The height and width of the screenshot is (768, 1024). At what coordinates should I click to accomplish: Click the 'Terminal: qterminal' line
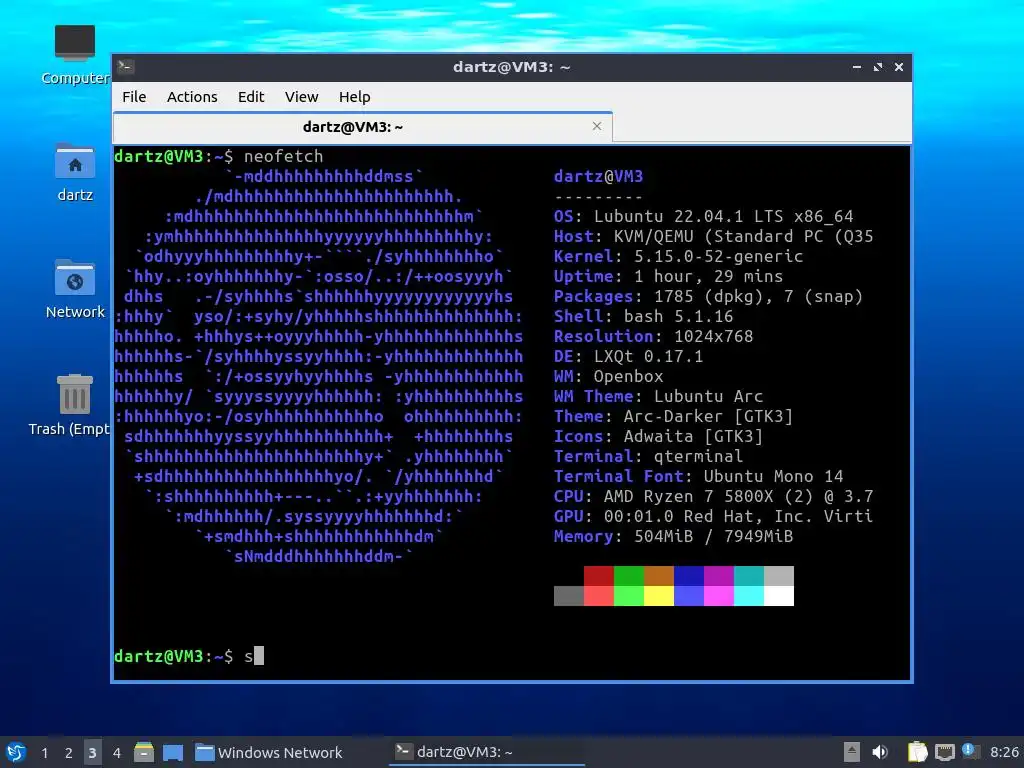pos(648,456)
